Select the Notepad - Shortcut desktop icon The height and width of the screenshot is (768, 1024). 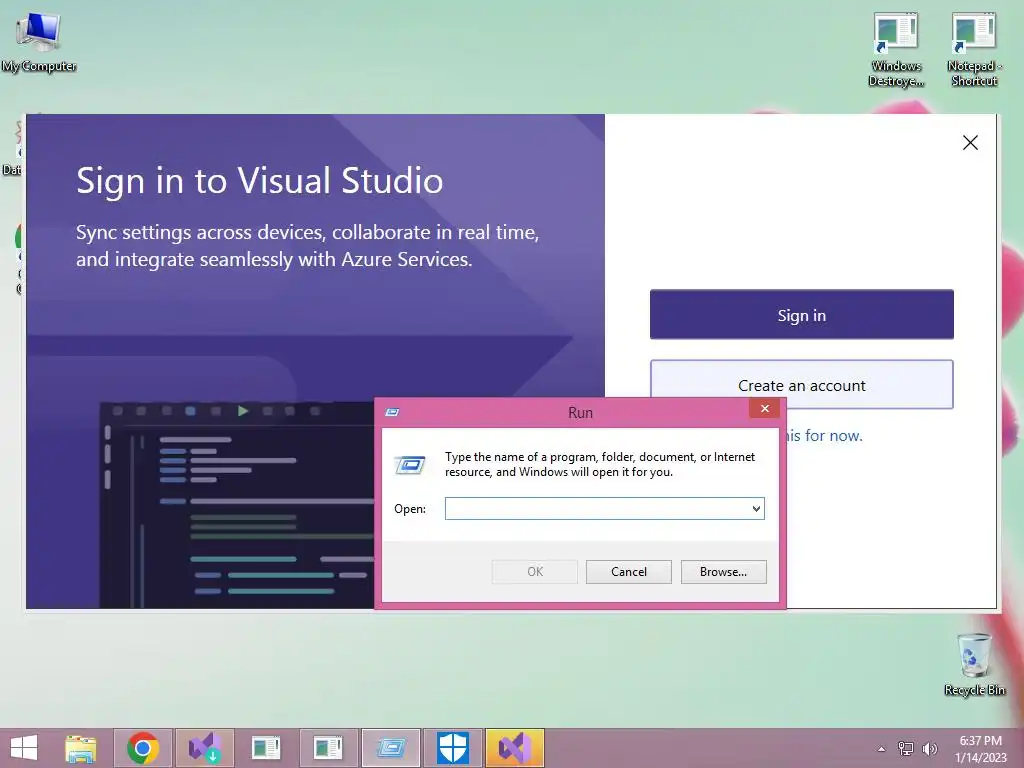tap(974, 50)
